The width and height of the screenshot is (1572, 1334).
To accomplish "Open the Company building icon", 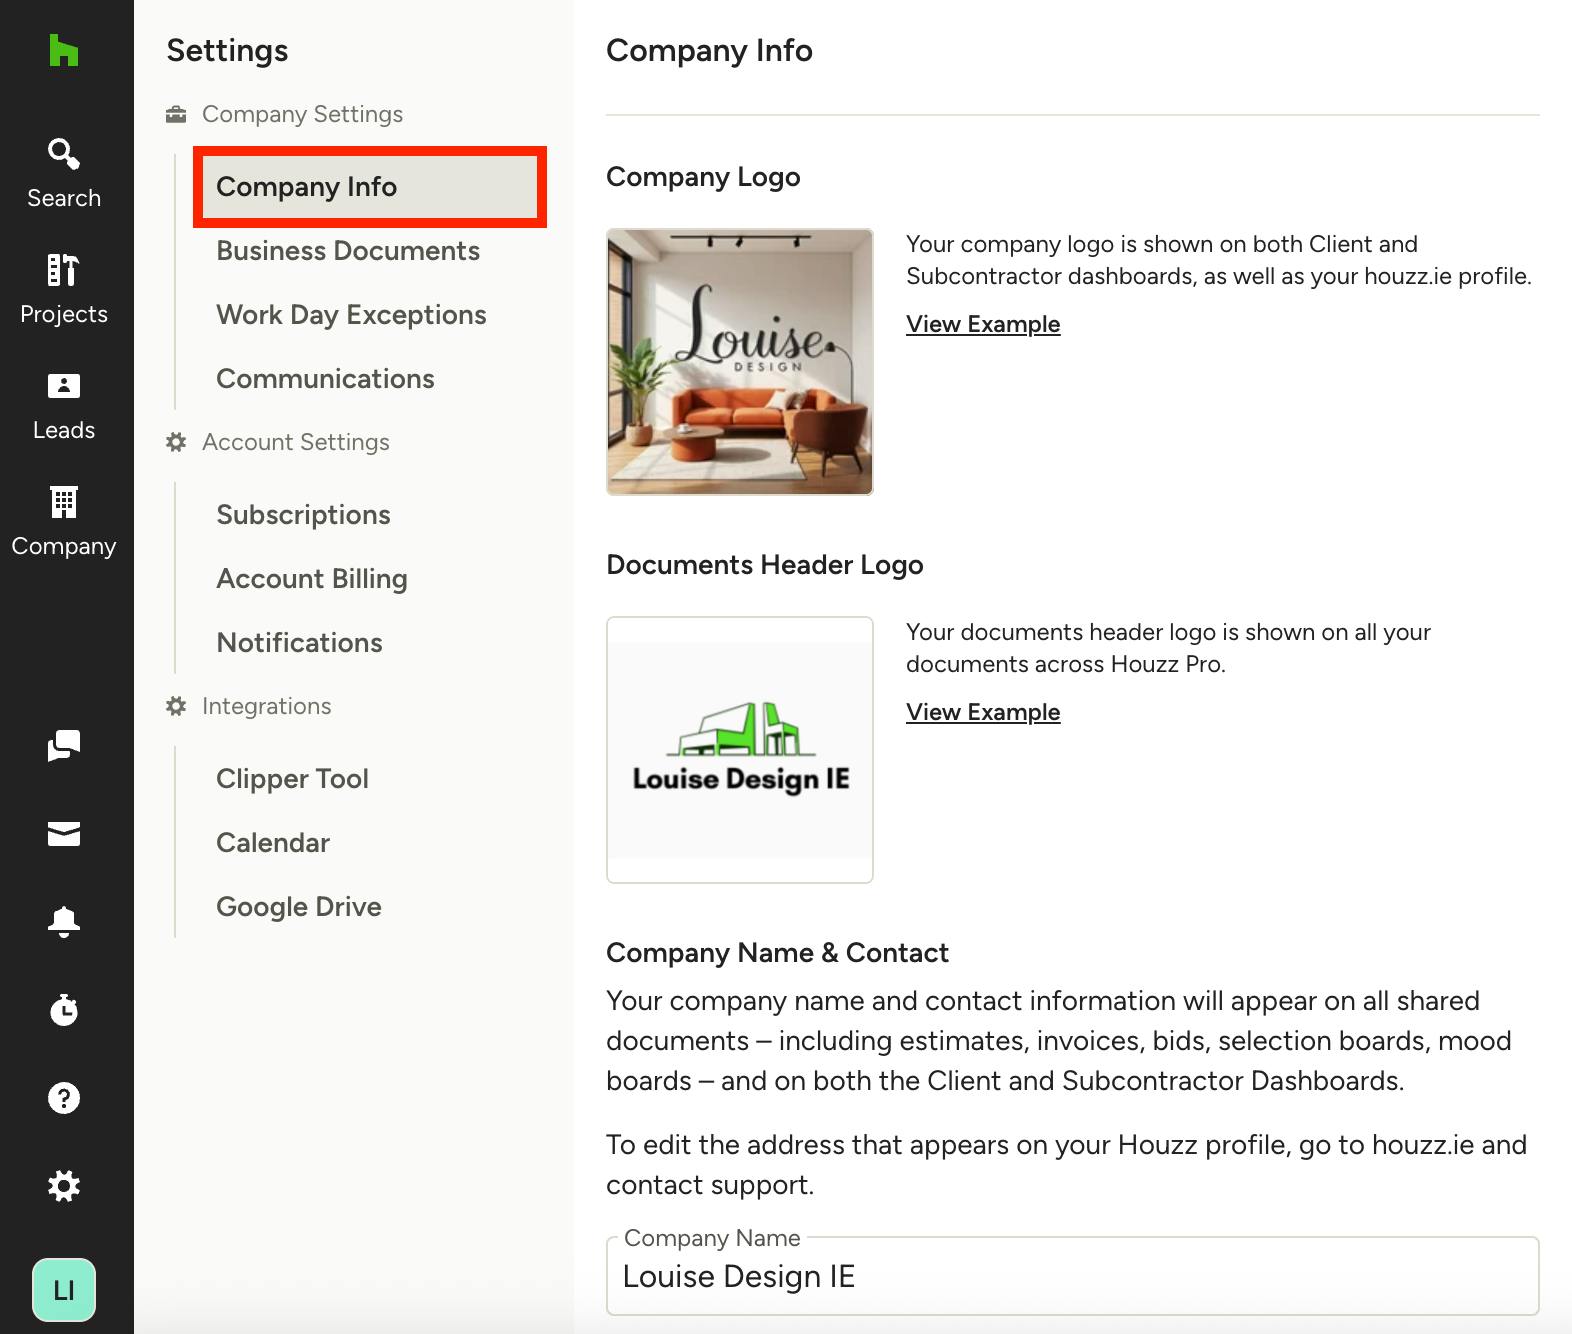I will click(x=64, y=502).
